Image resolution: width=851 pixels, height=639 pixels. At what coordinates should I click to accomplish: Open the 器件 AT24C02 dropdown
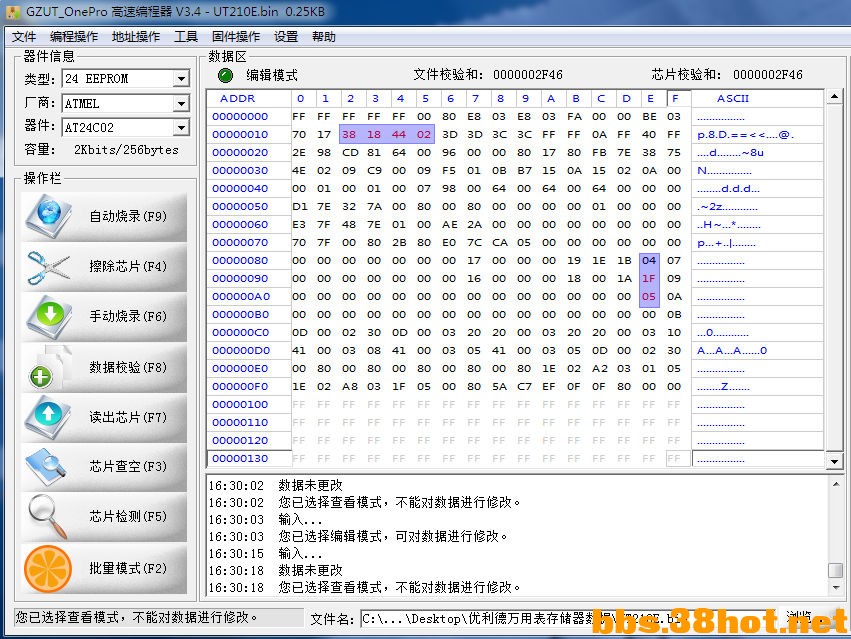(181, 128)
